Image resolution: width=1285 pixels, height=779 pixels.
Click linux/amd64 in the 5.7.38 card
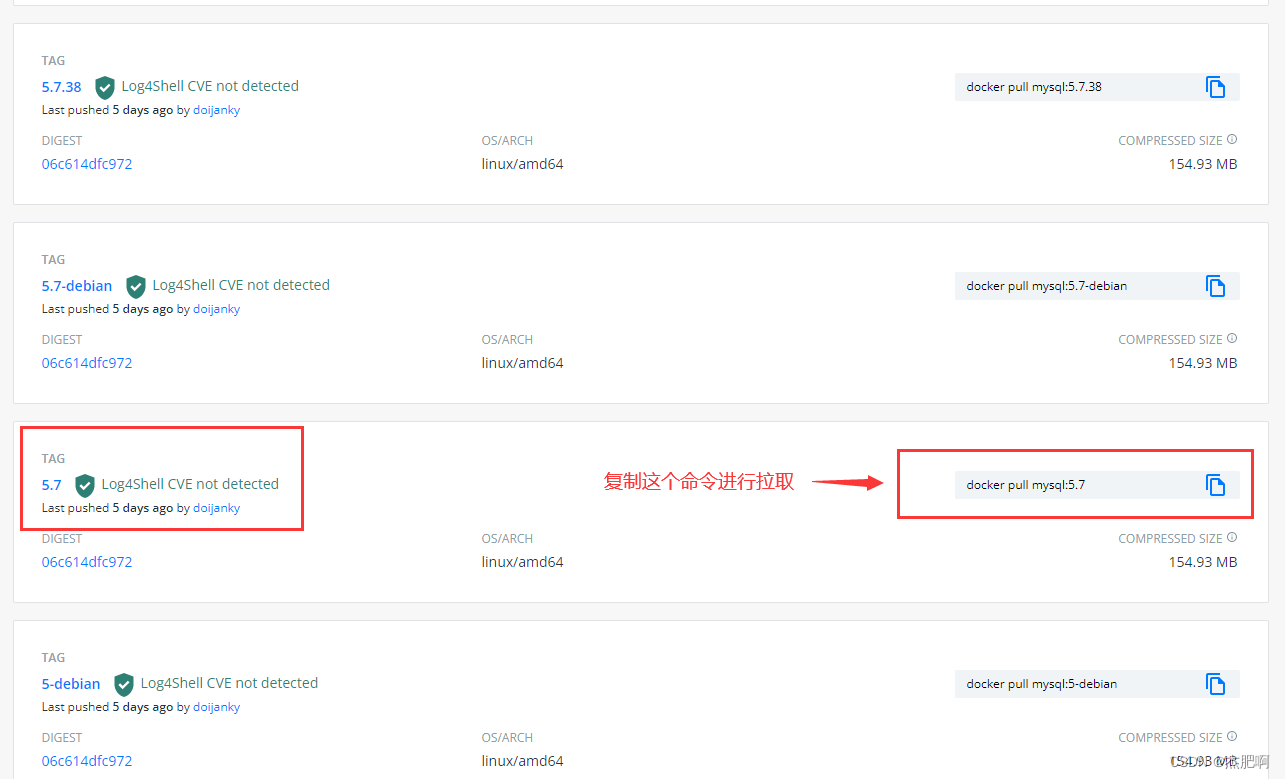click(522, 164)
